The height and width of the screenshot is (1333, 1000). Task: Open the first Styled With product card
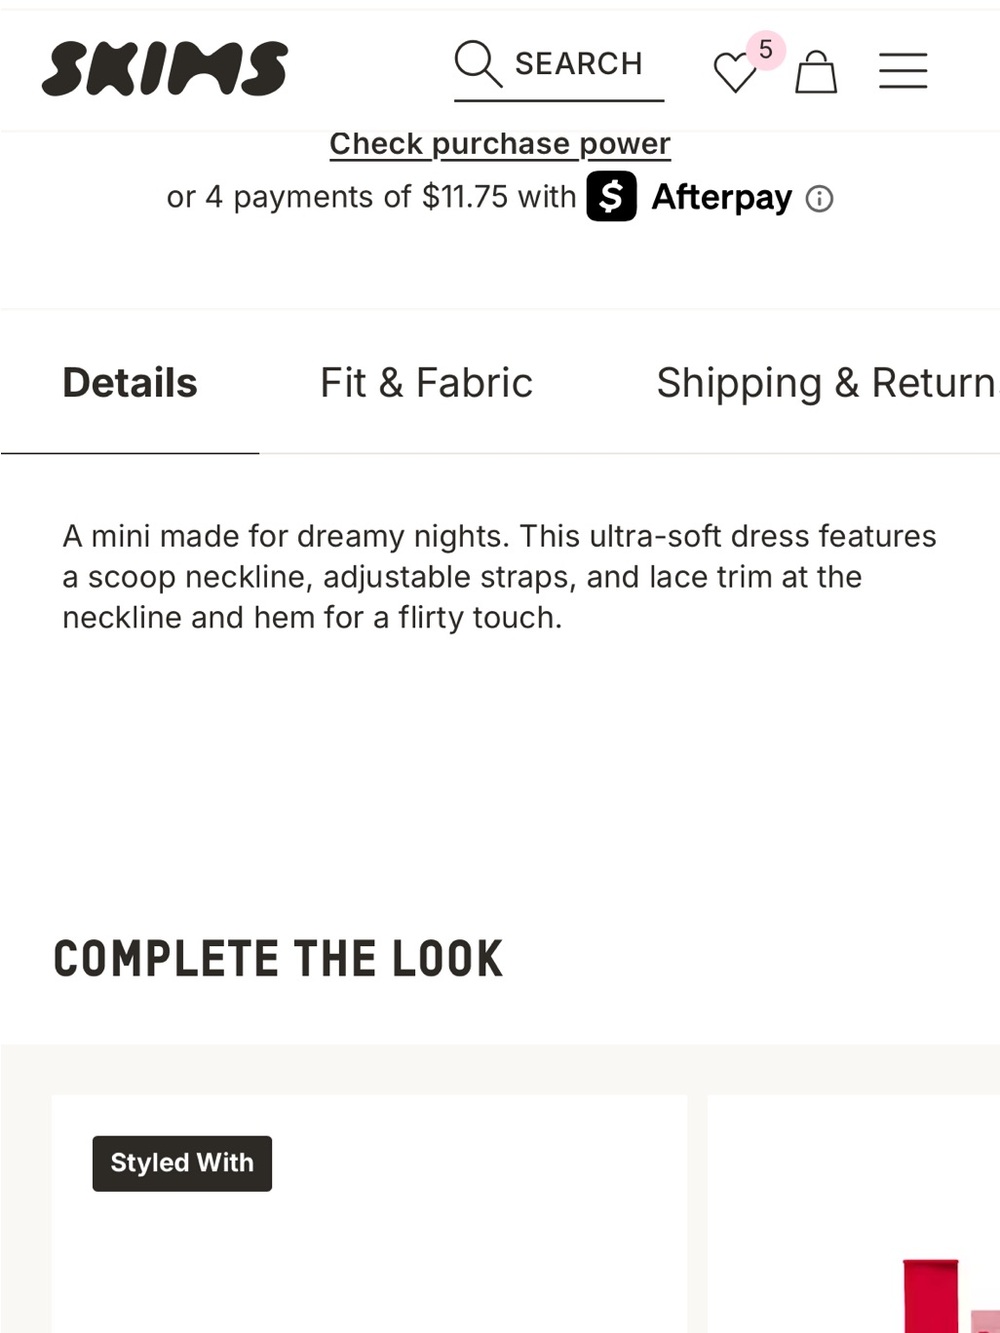click(x=369, y=1214)
